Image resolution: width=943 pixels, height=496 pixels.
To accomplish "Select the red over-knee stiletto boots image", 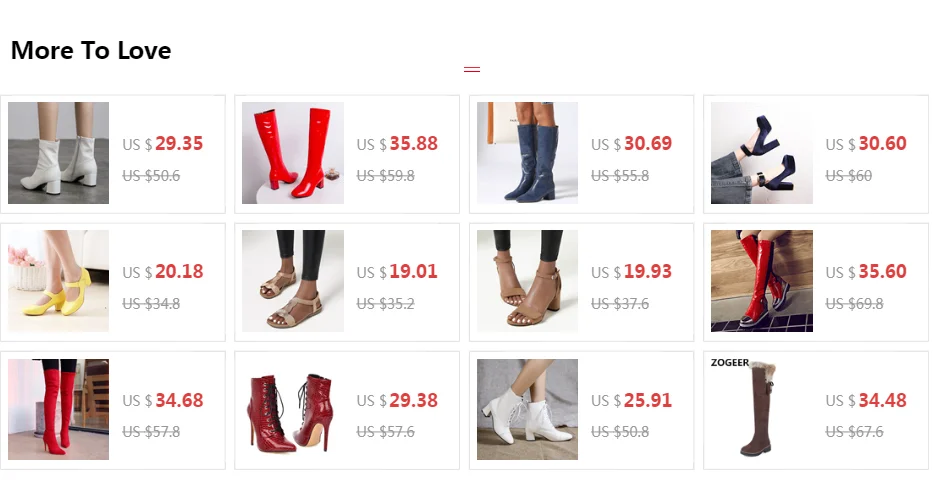I will [x=58, y=409].
